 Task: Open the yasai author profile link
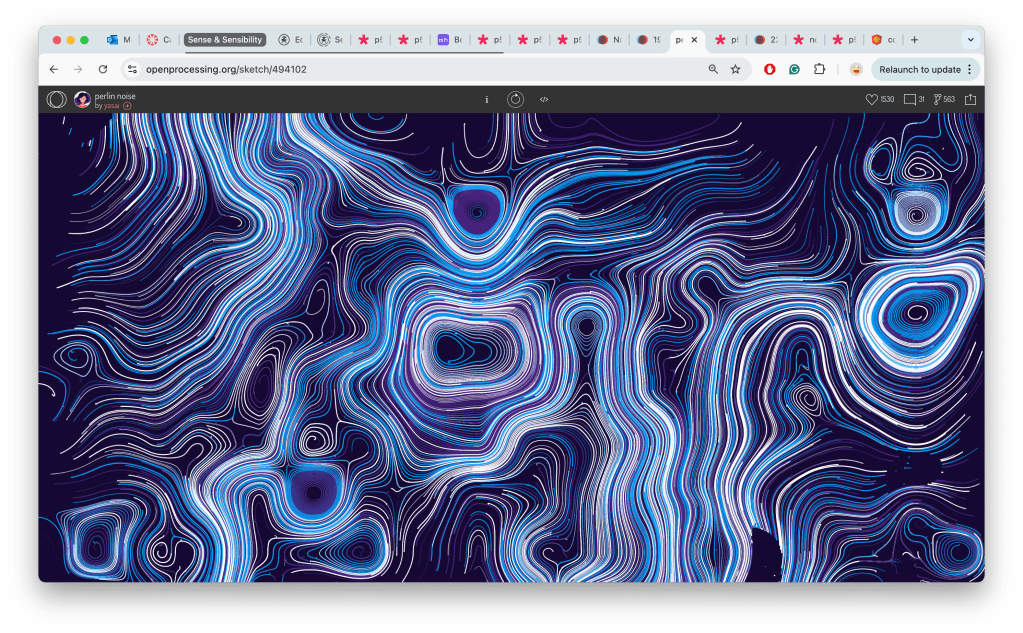112,105
